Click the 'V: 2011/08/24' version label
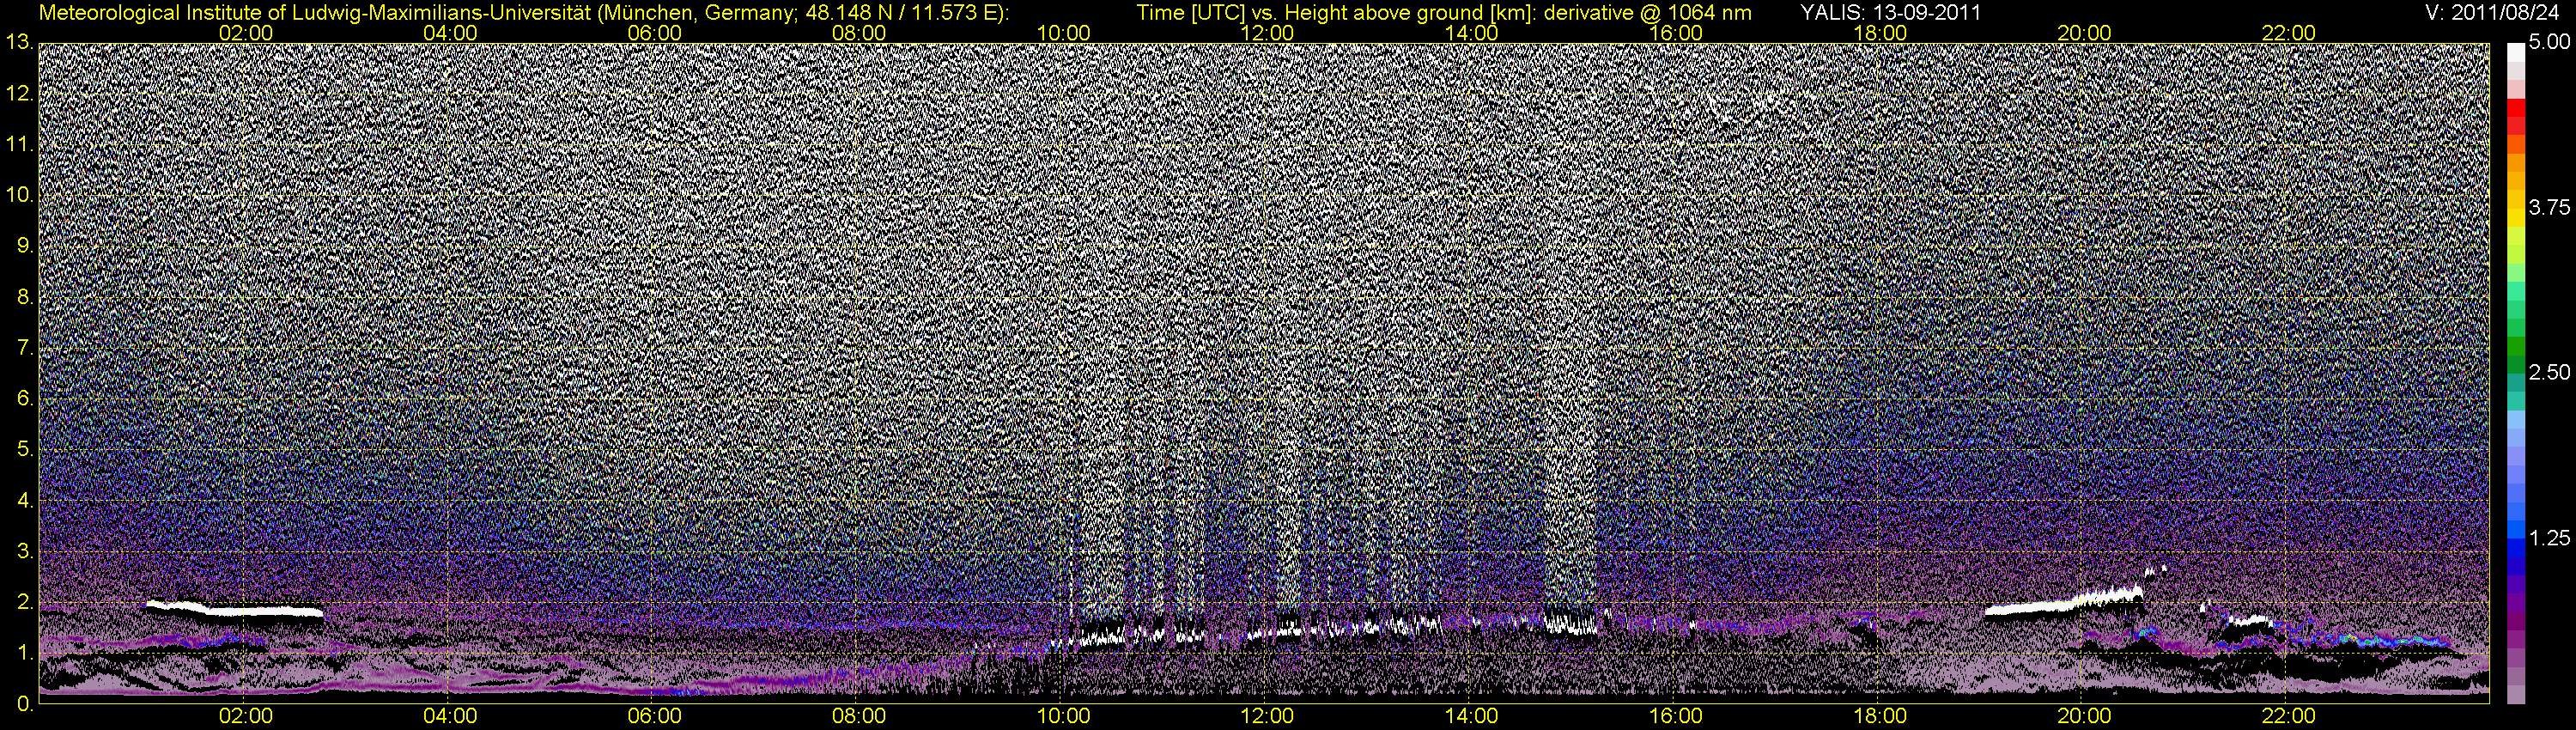The width and height of the screenshot is (2576, 730). pos(2490,12)
